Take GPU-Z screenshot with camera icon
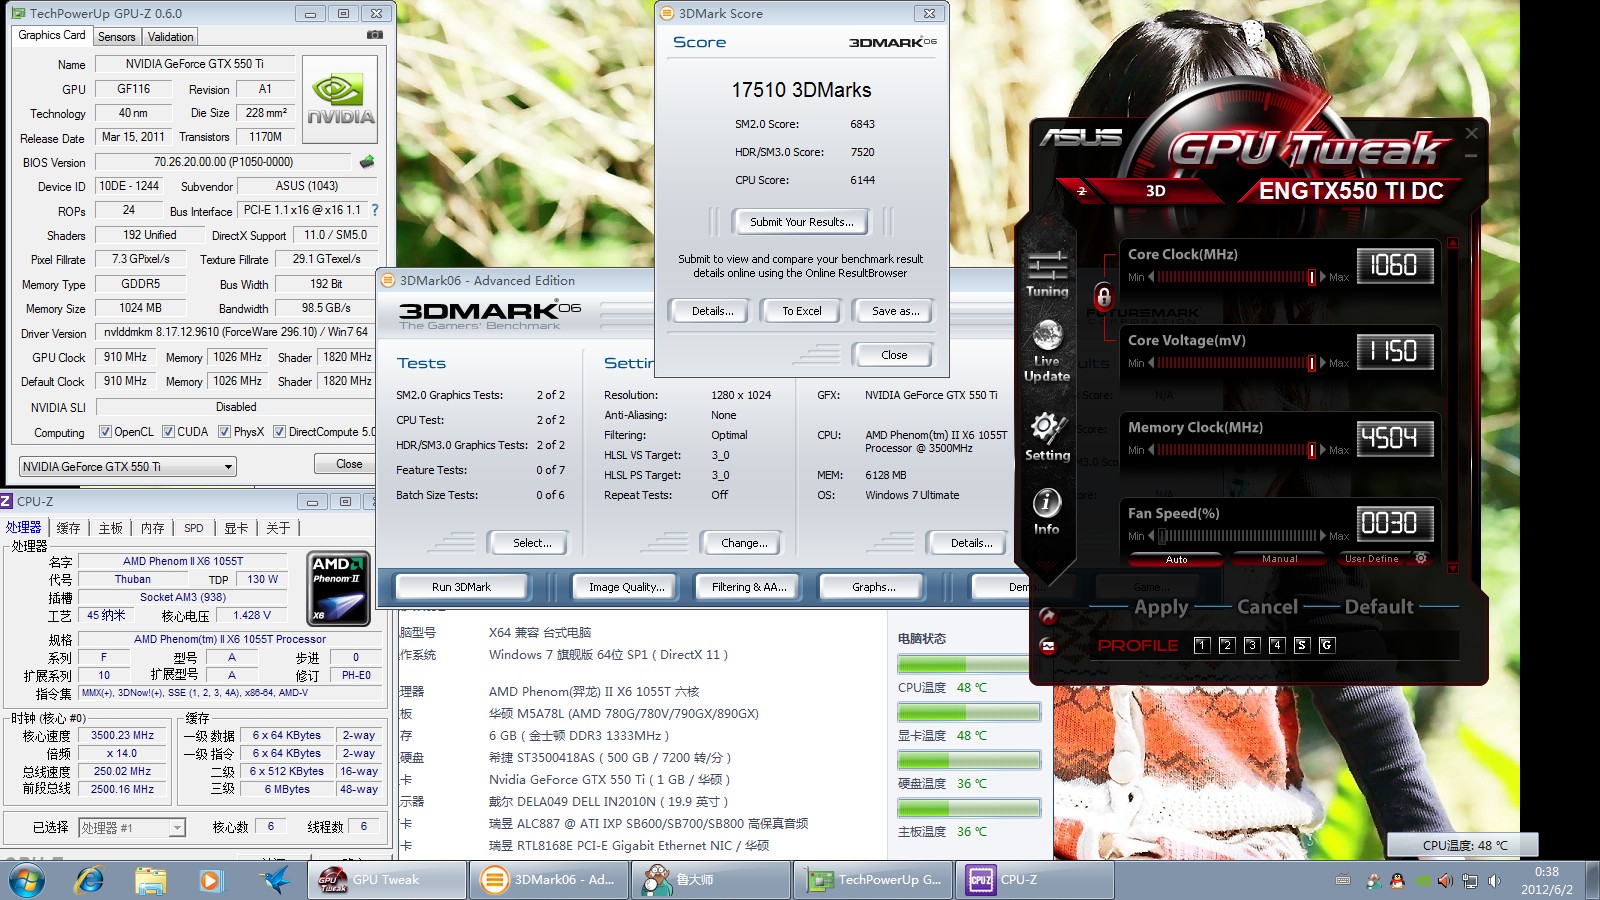Viewport: 1600px width, 900px height. coord(375,35)
